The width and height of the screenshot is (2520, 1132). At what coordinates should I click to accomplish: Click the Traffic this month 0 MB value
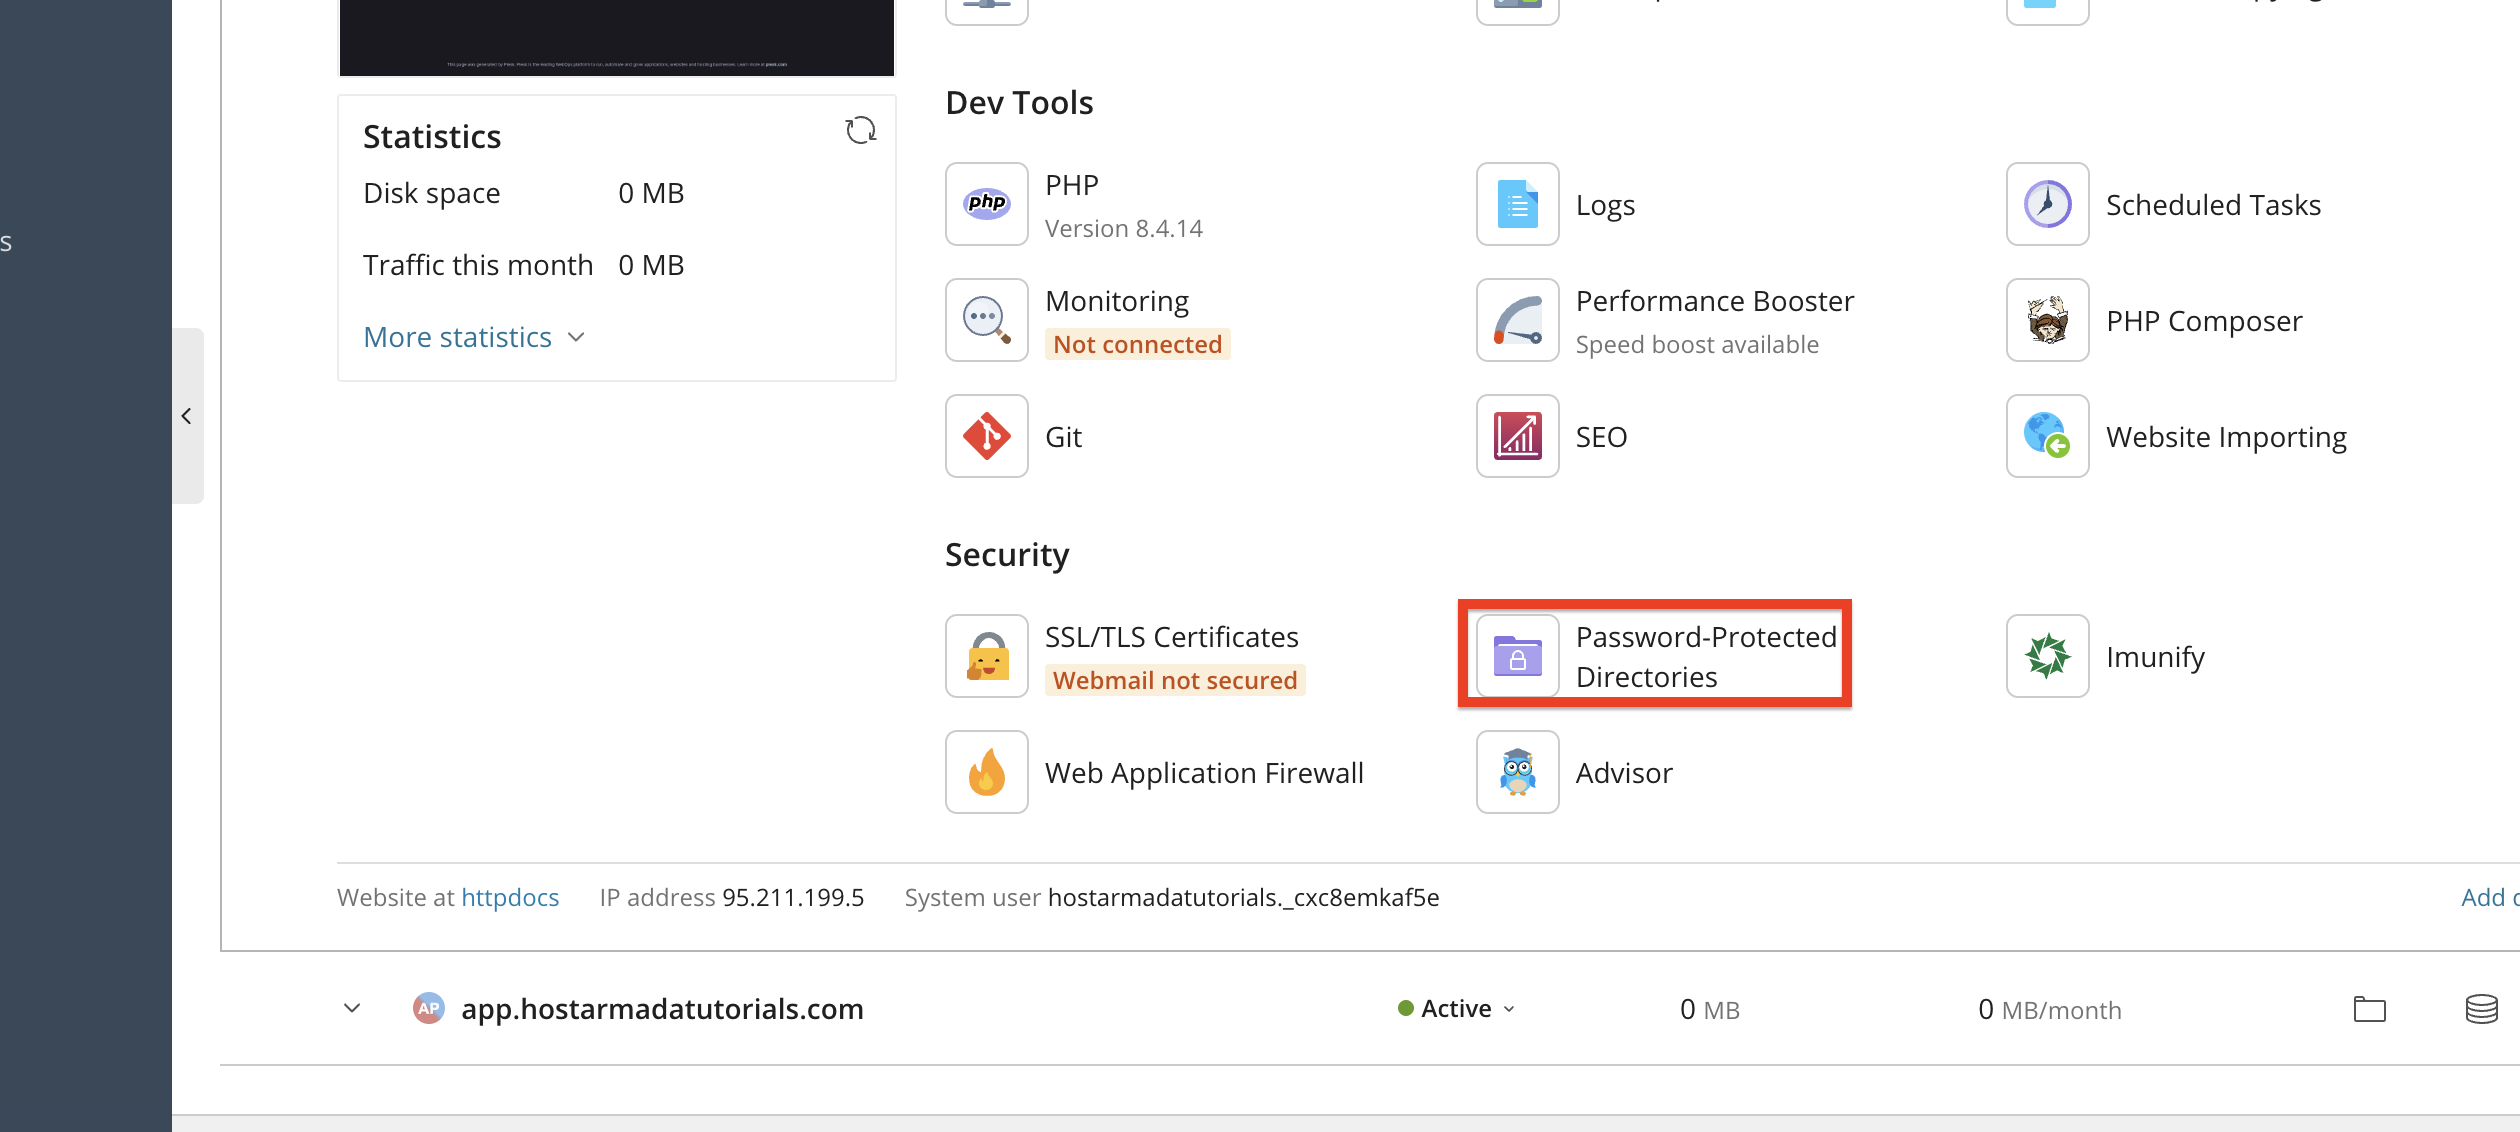pos(651,265)
